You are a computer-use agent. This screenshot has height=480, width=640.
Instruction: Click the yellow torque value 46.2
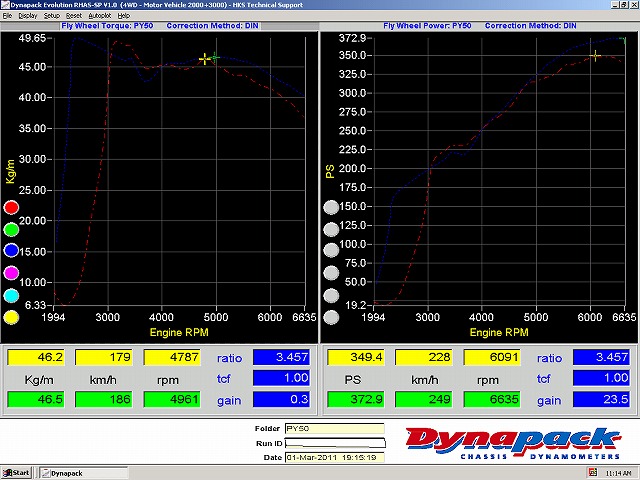coord(36,357)
